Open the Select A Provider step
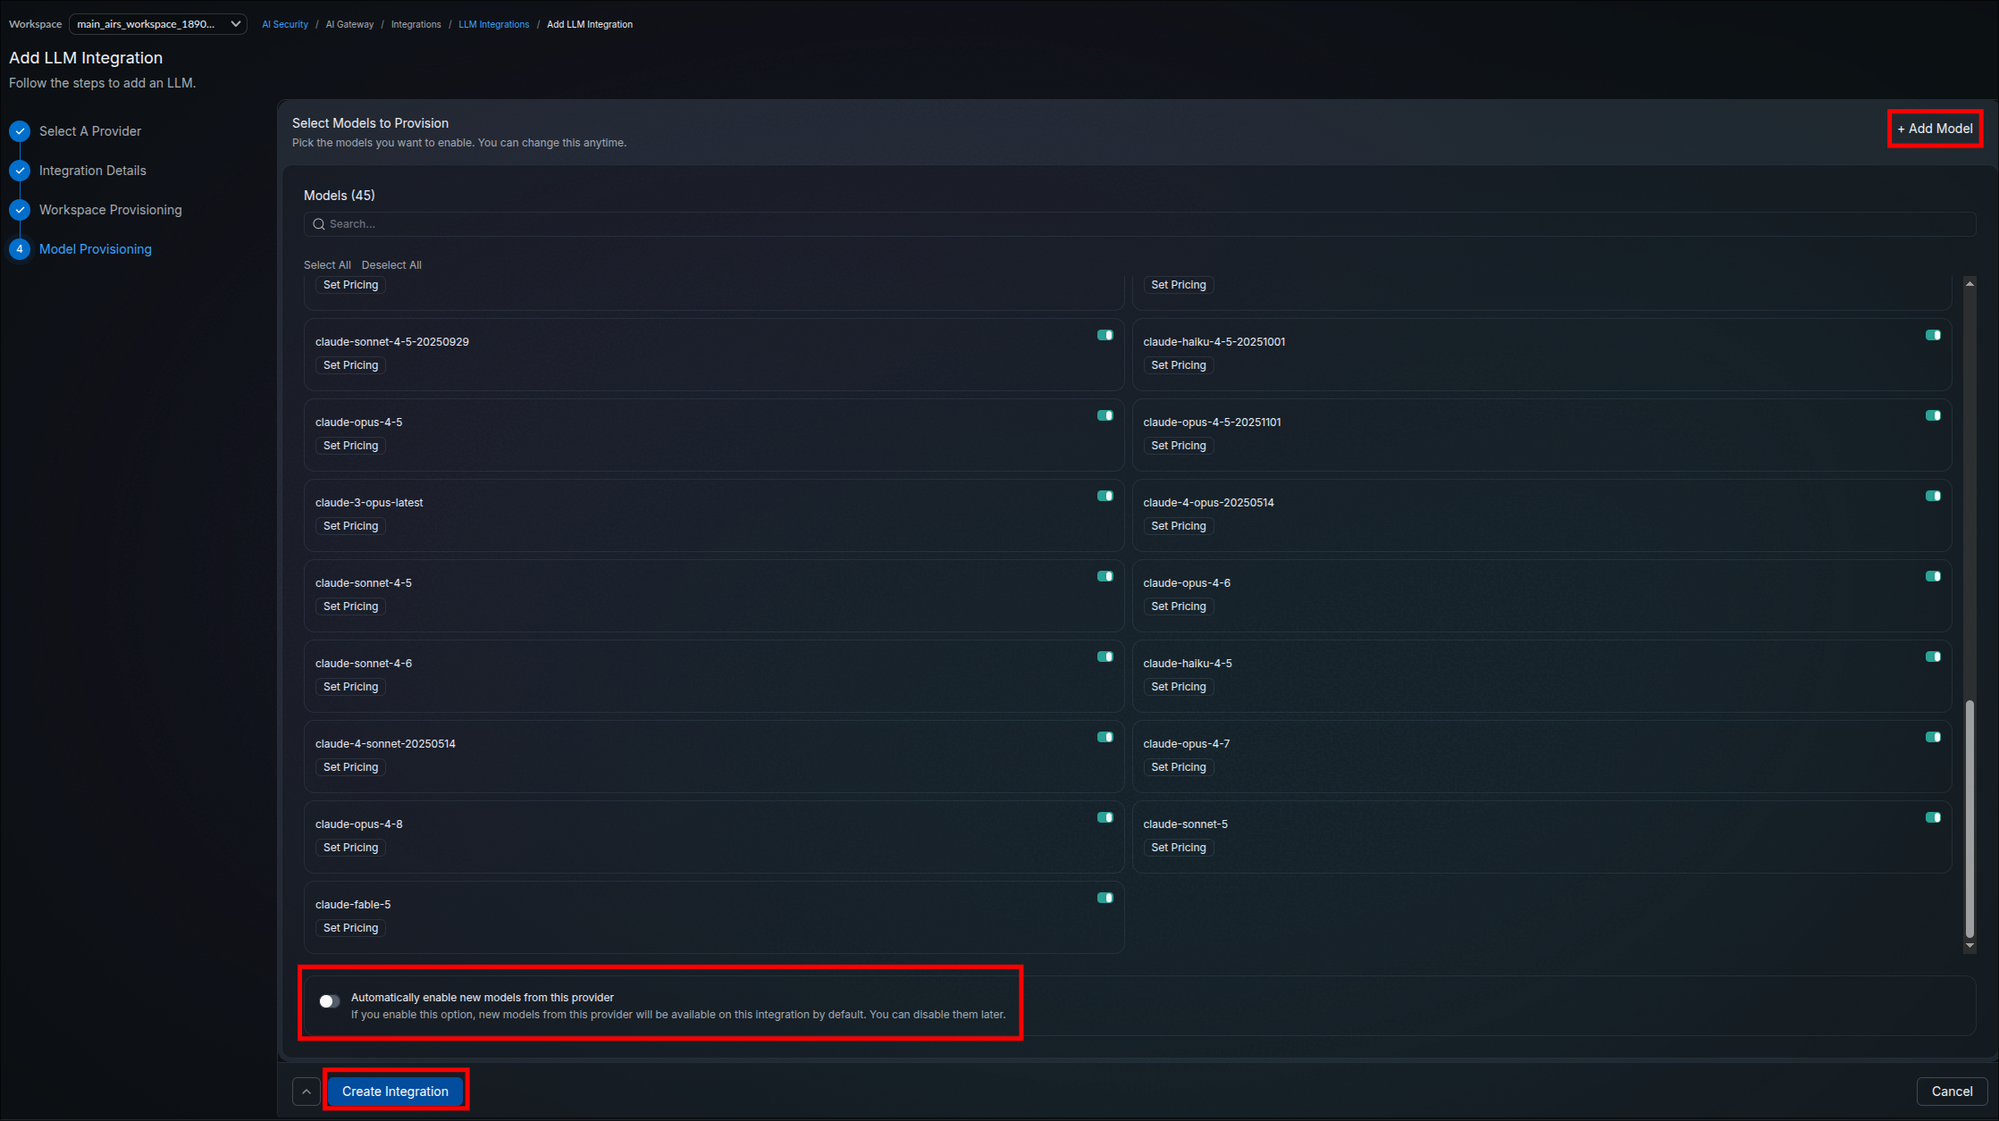This screenshot has height=1121, width=1999. pos(90,131)
